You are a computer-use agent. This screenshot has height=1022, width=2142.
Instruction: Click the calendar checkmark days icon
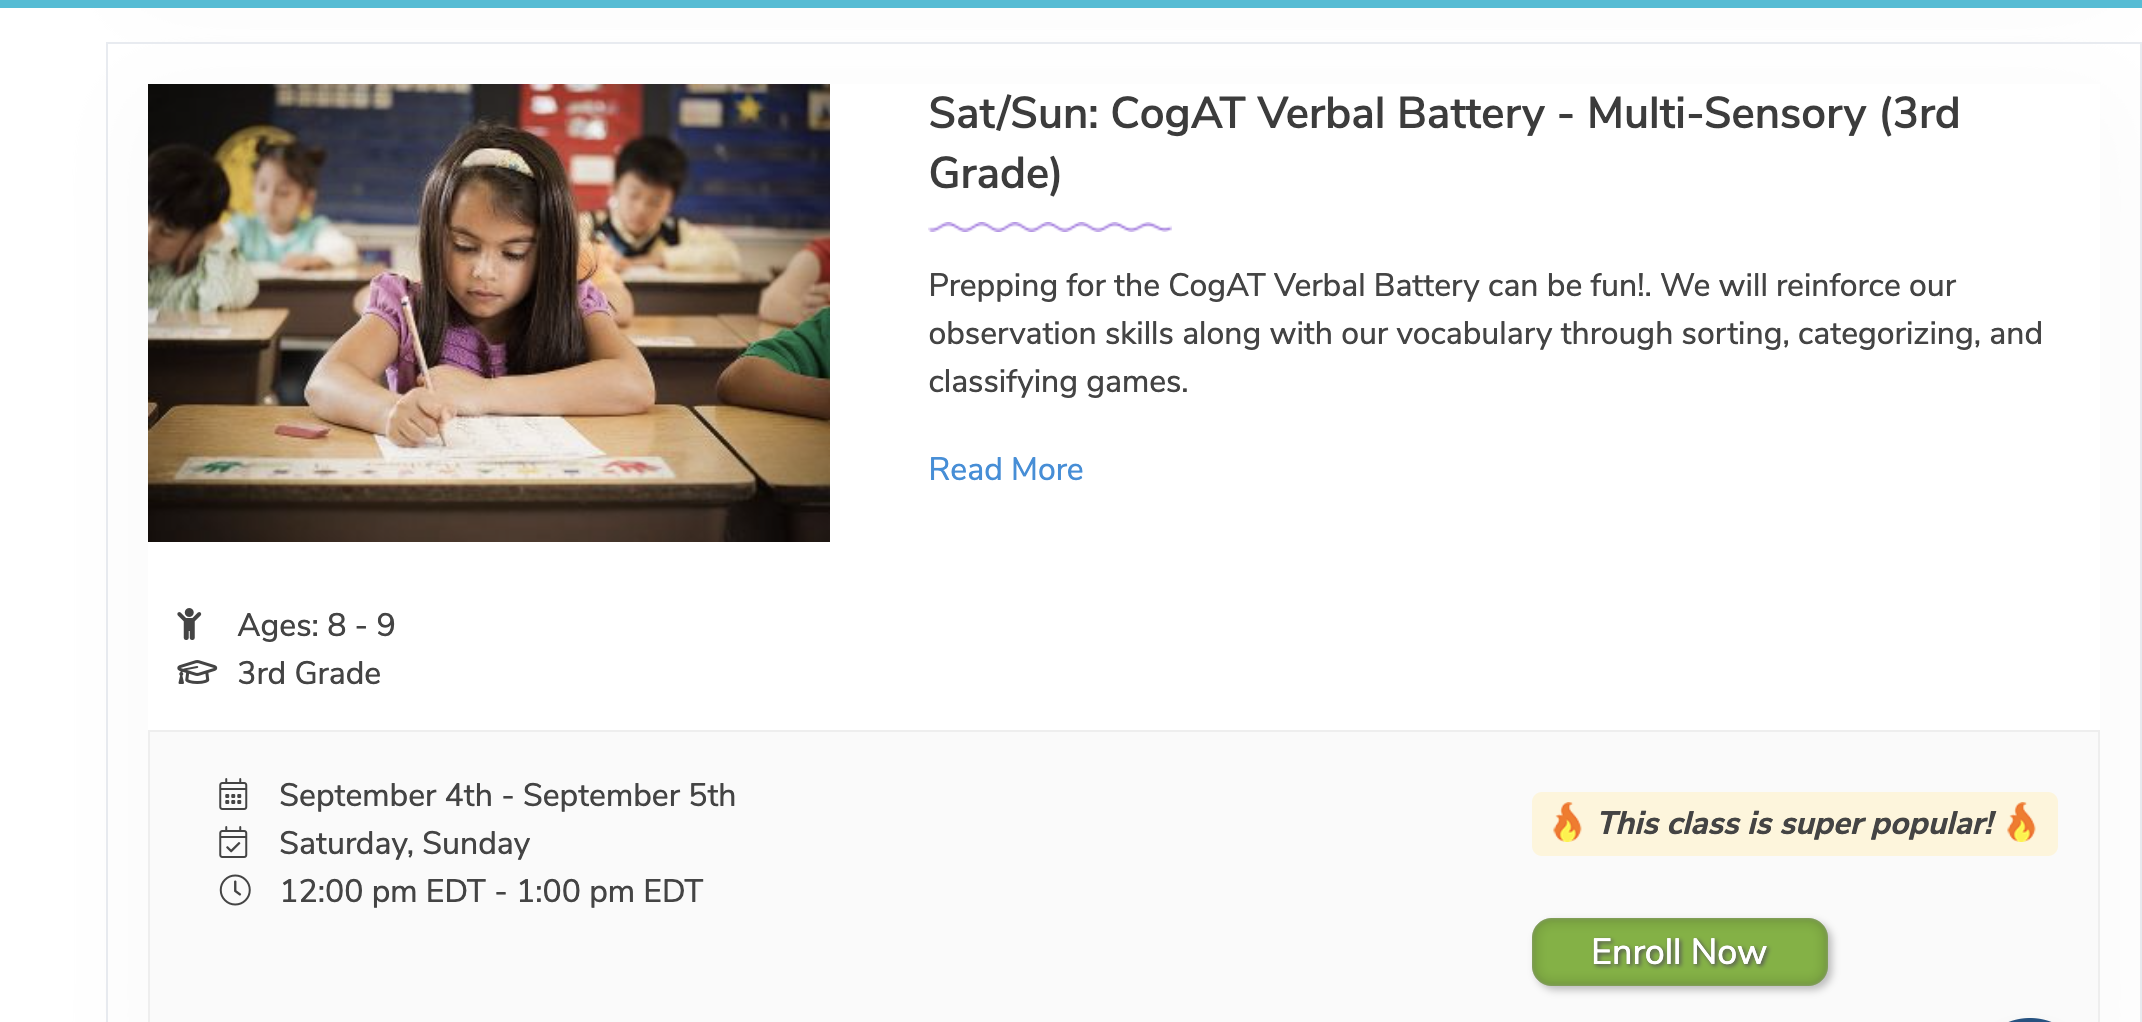click(x=233, y=843)
